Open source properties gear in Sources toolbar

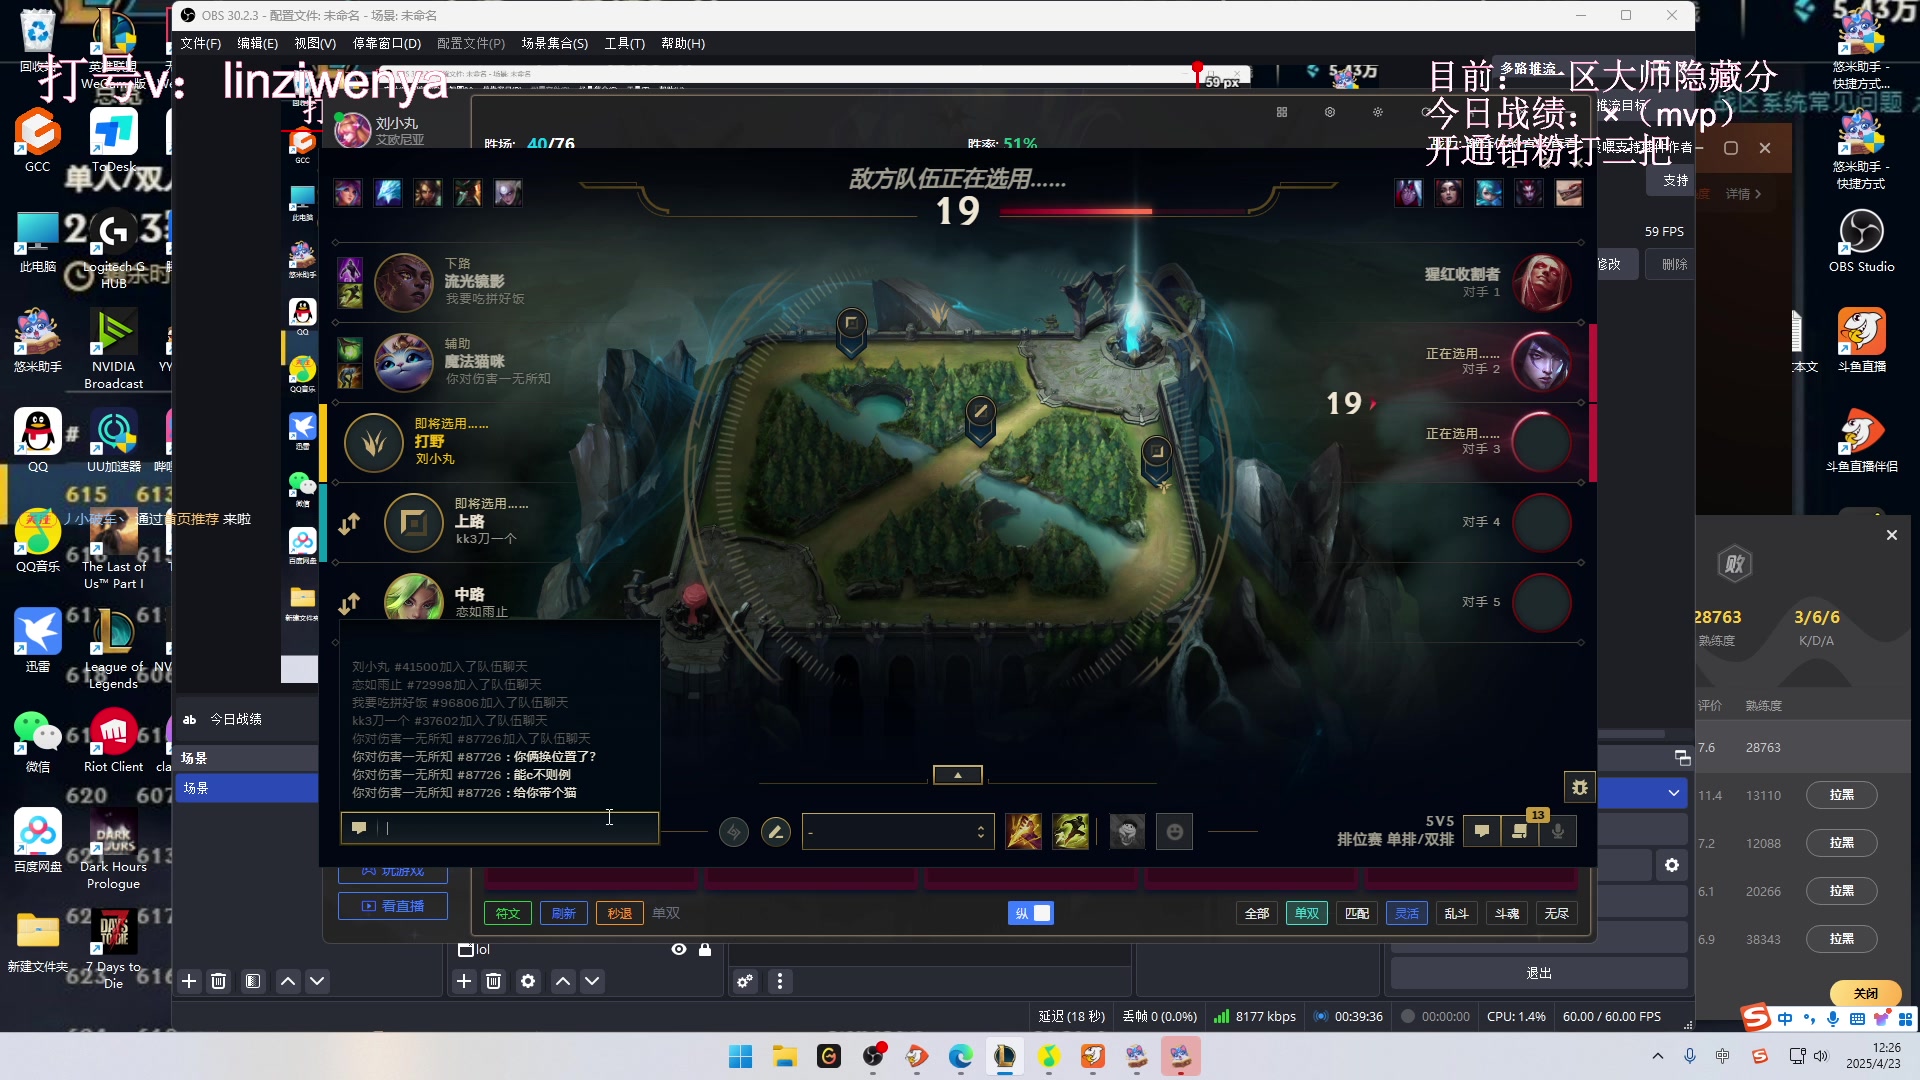(x=528, y=981)
